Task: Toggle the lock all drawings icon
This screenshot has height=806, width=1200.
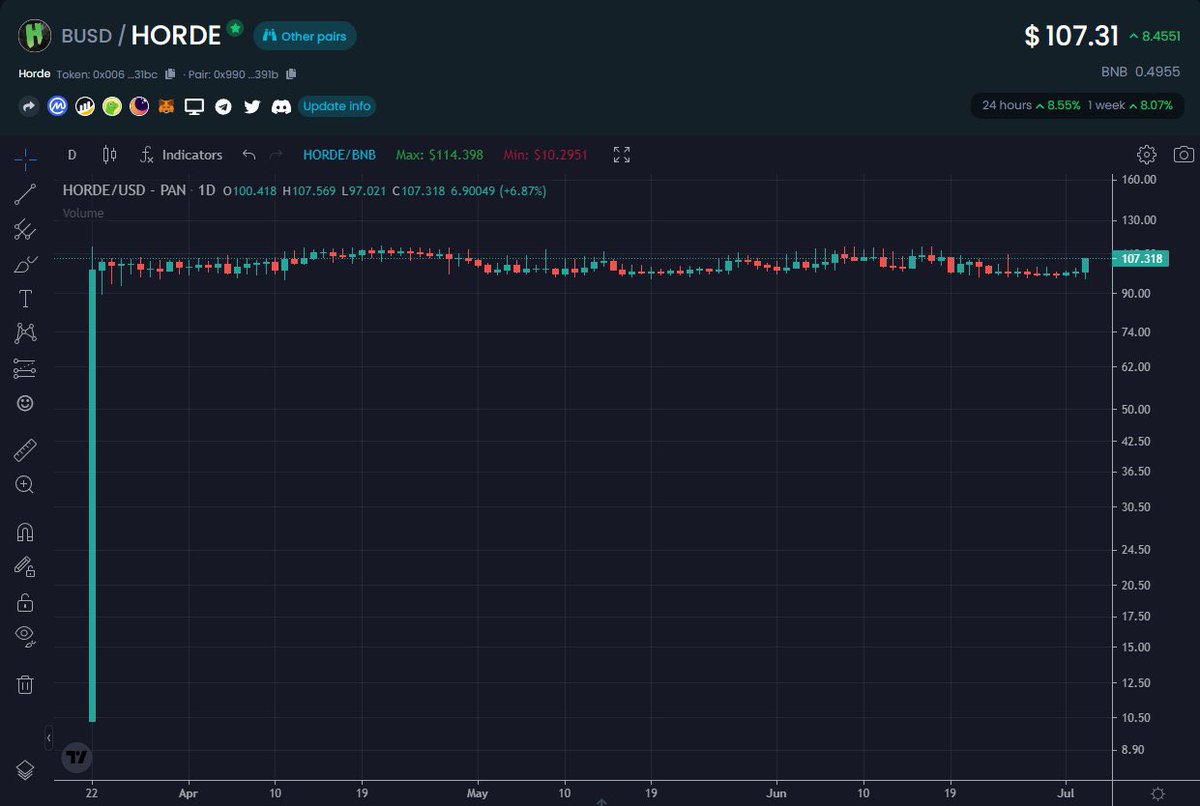Action: [x=24, y=600]
